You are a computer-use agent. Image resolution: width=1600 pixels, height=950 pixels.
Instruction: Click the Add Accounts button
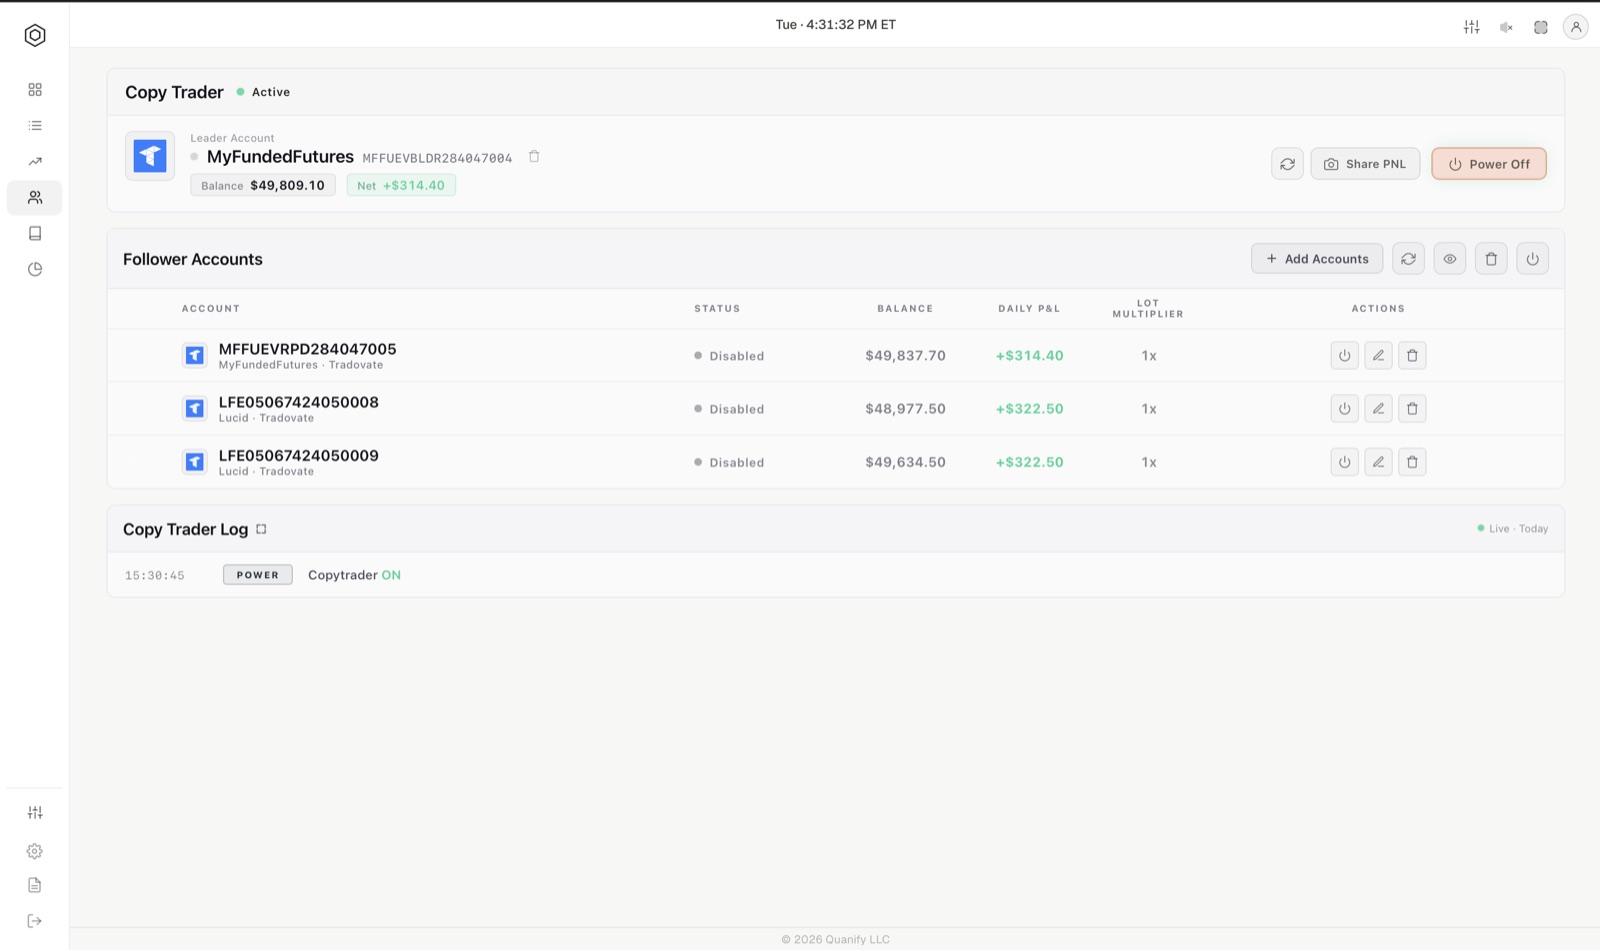pos(1317,259)
